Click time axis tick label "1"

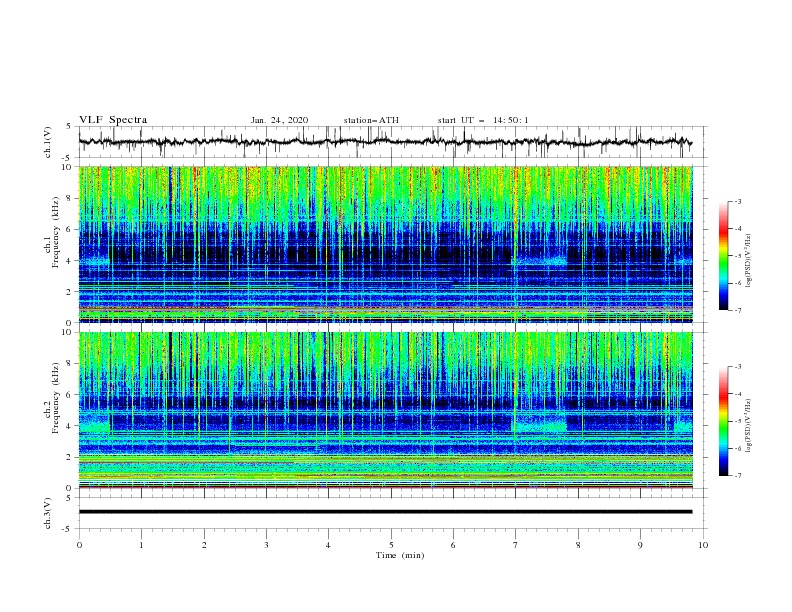coord(141,545)
